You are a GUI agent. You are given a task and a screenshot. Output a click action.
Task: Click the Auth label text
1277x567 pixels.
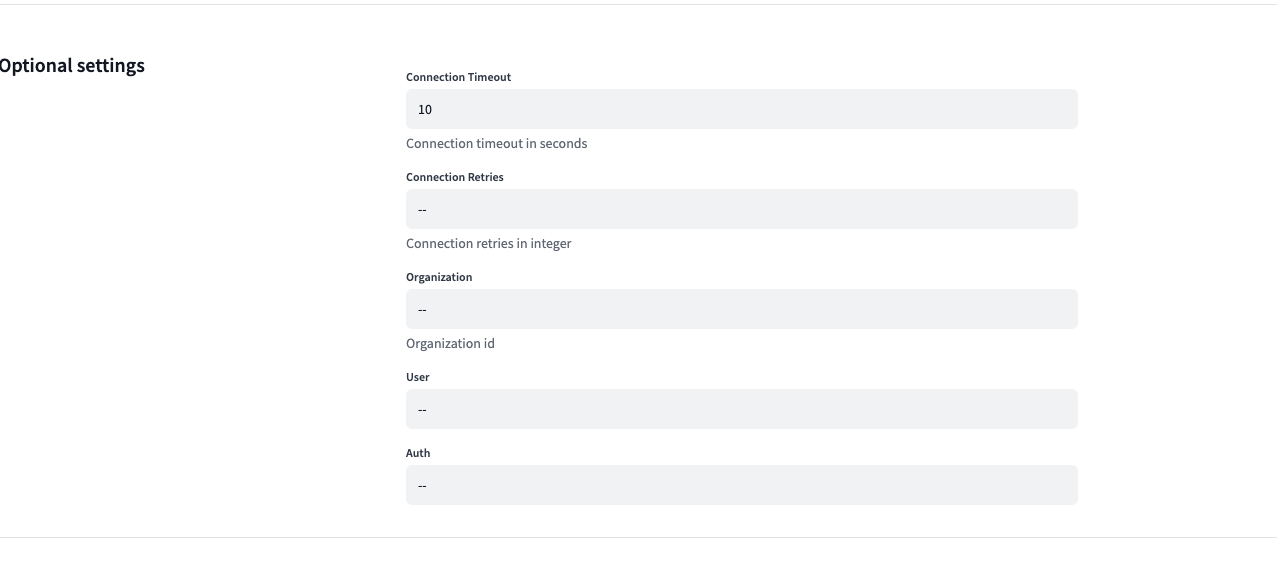418,453
